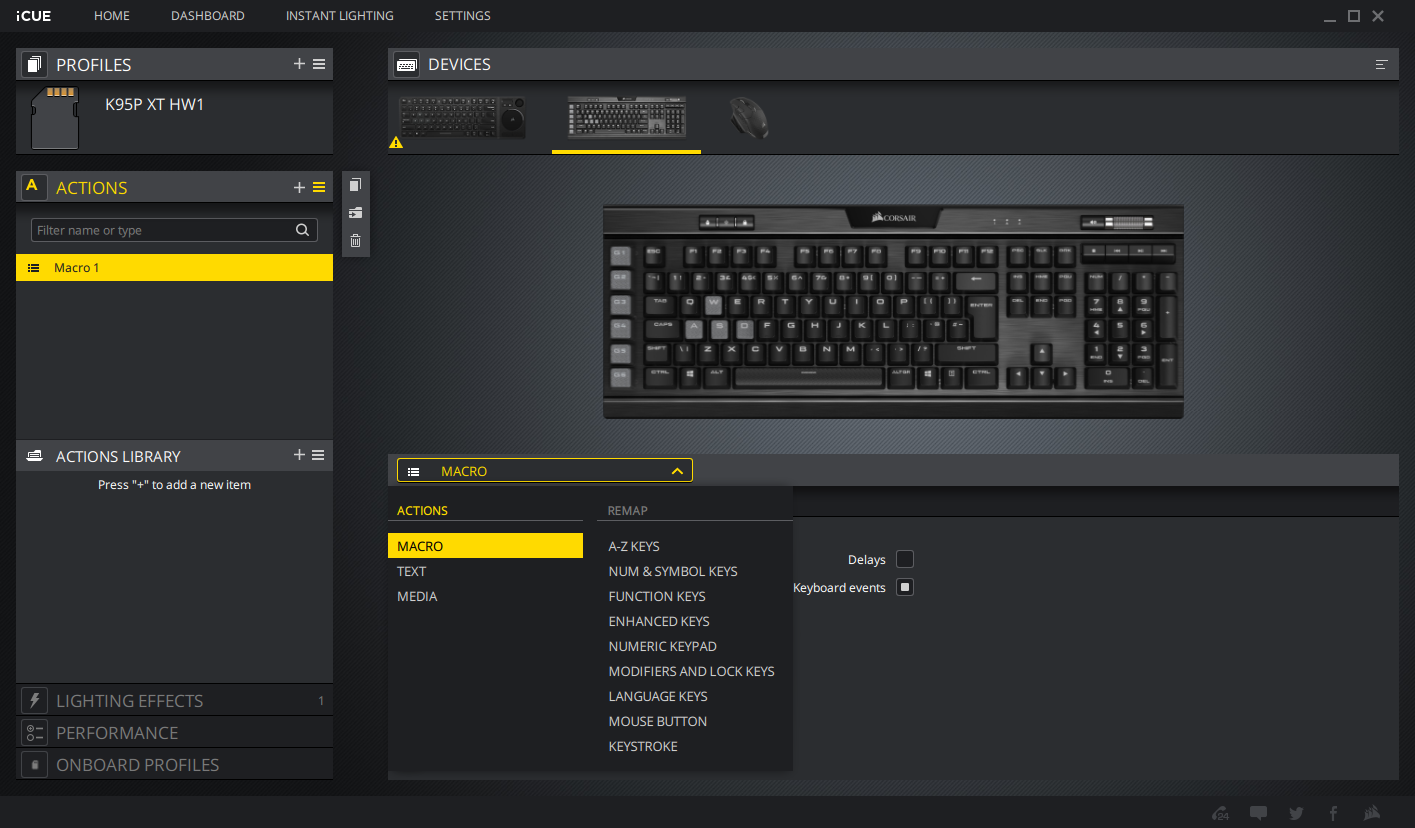This screenshot has width=1415, height=828.
Task: Open Instant Lighting tab
Action: point(340,16)
